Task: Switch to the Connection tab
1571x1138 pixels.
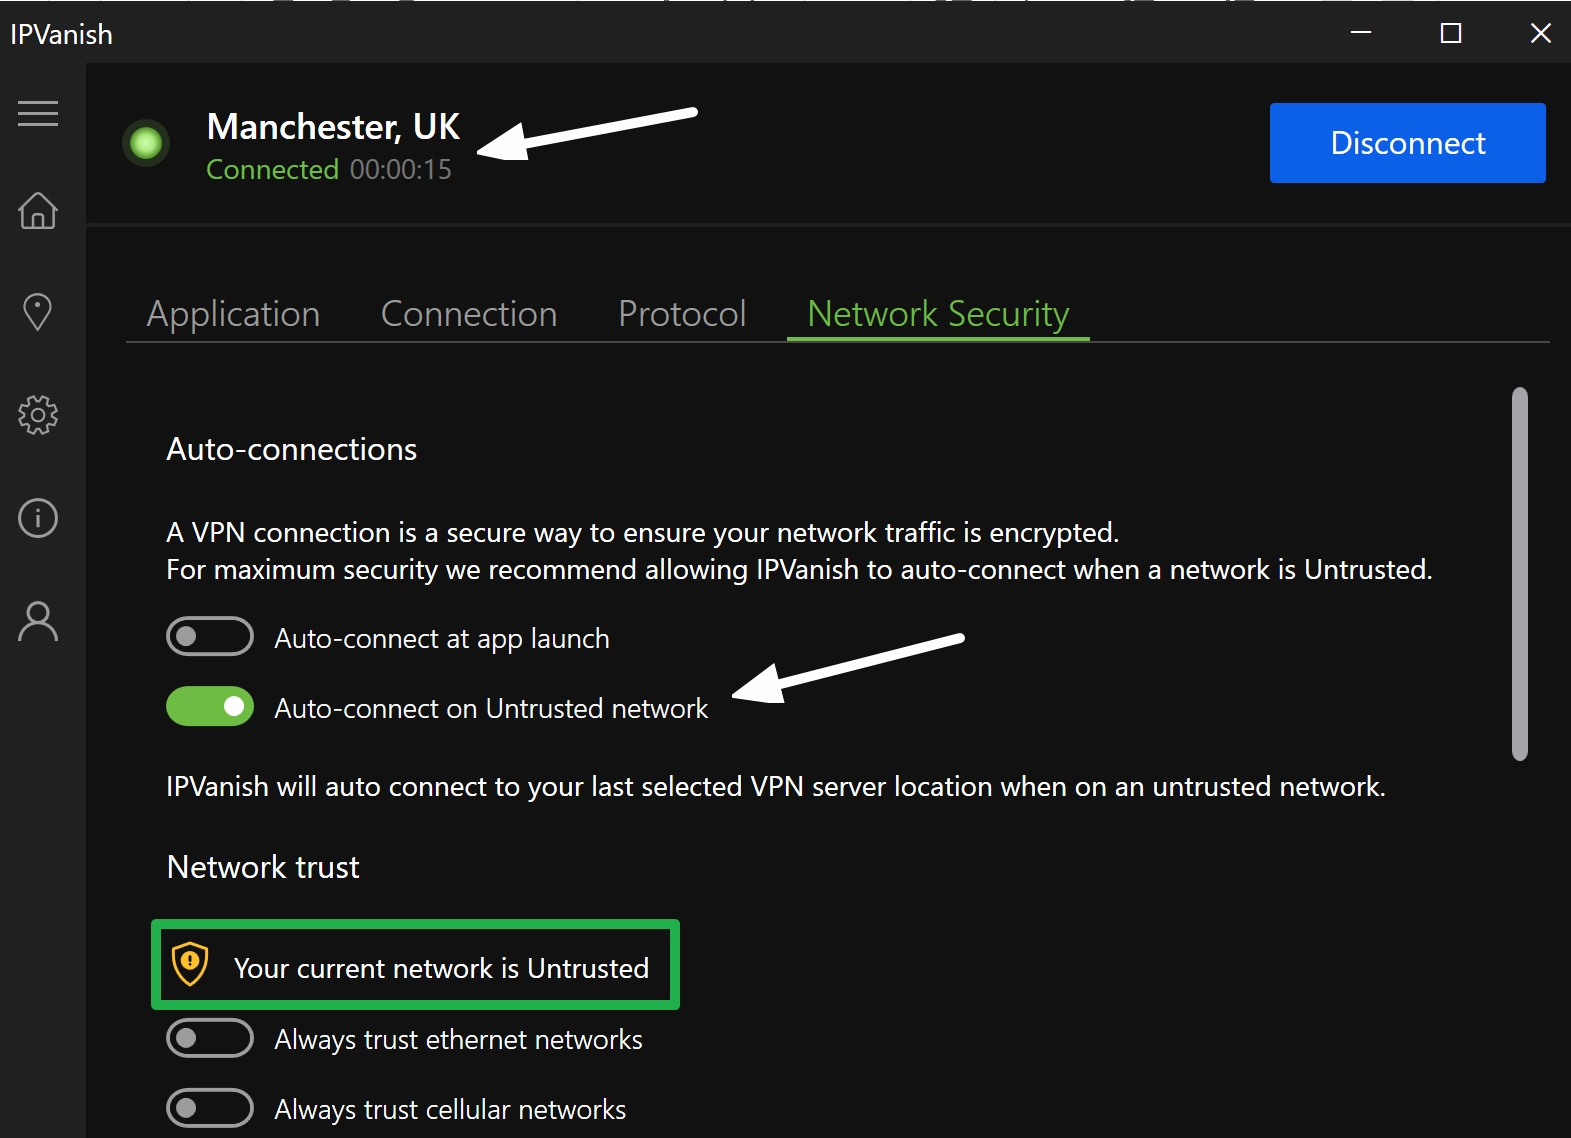Action: pos(469,314)
